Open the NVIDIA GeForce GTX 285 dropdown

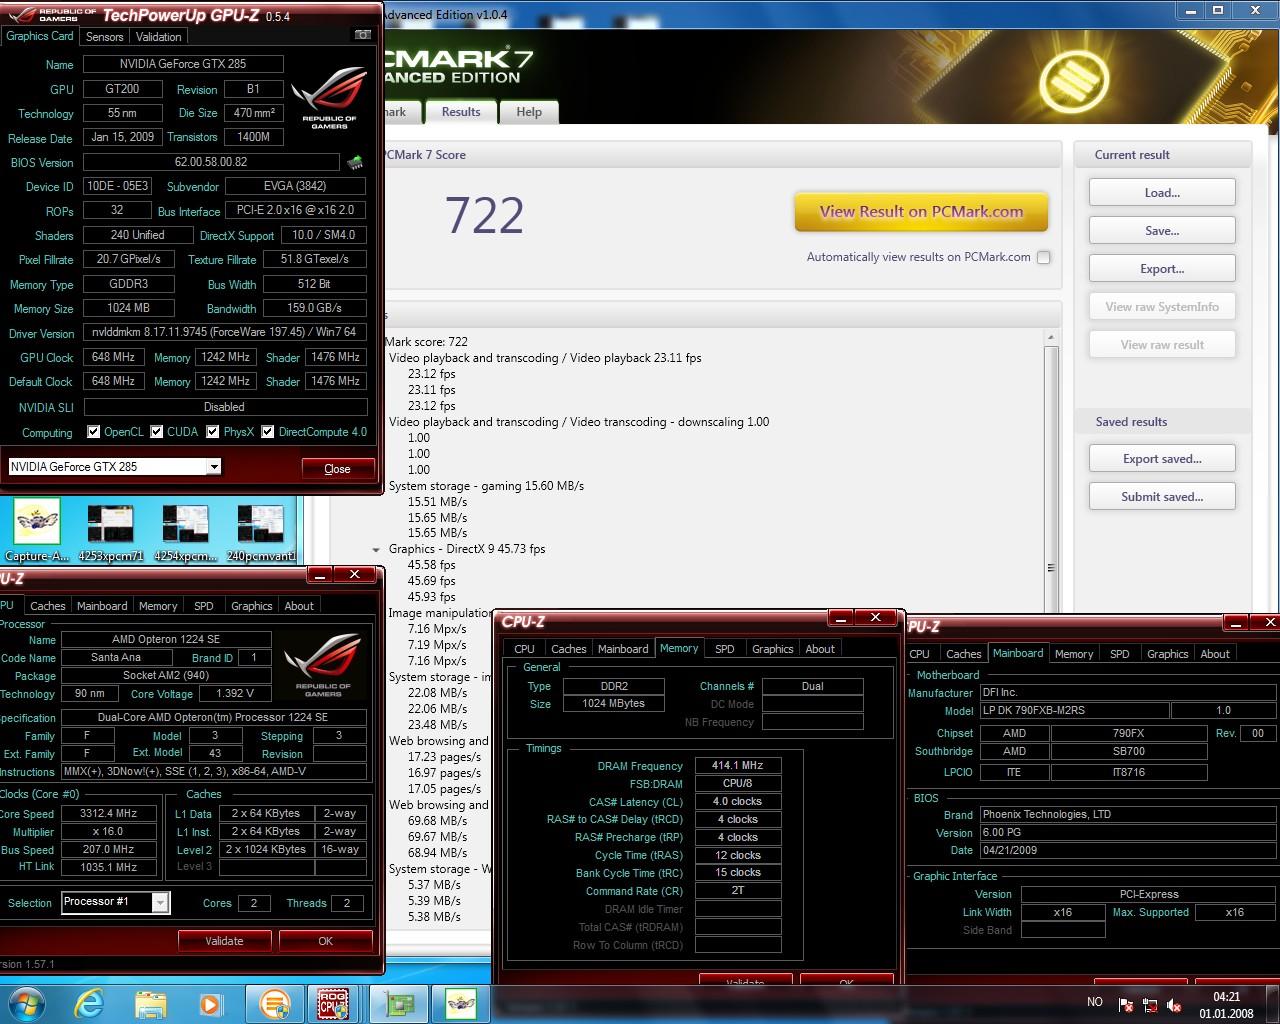pos(213,467)
